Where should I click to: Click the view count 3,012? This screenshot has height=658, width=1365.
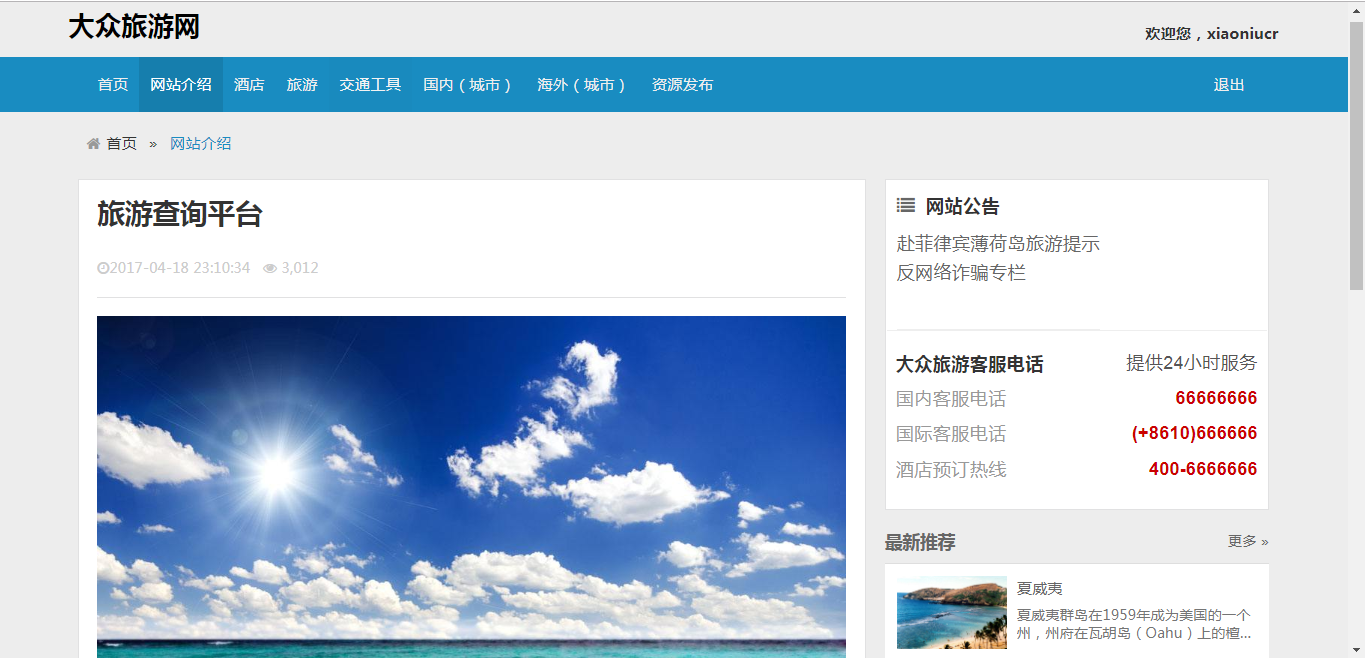(300, 268)
